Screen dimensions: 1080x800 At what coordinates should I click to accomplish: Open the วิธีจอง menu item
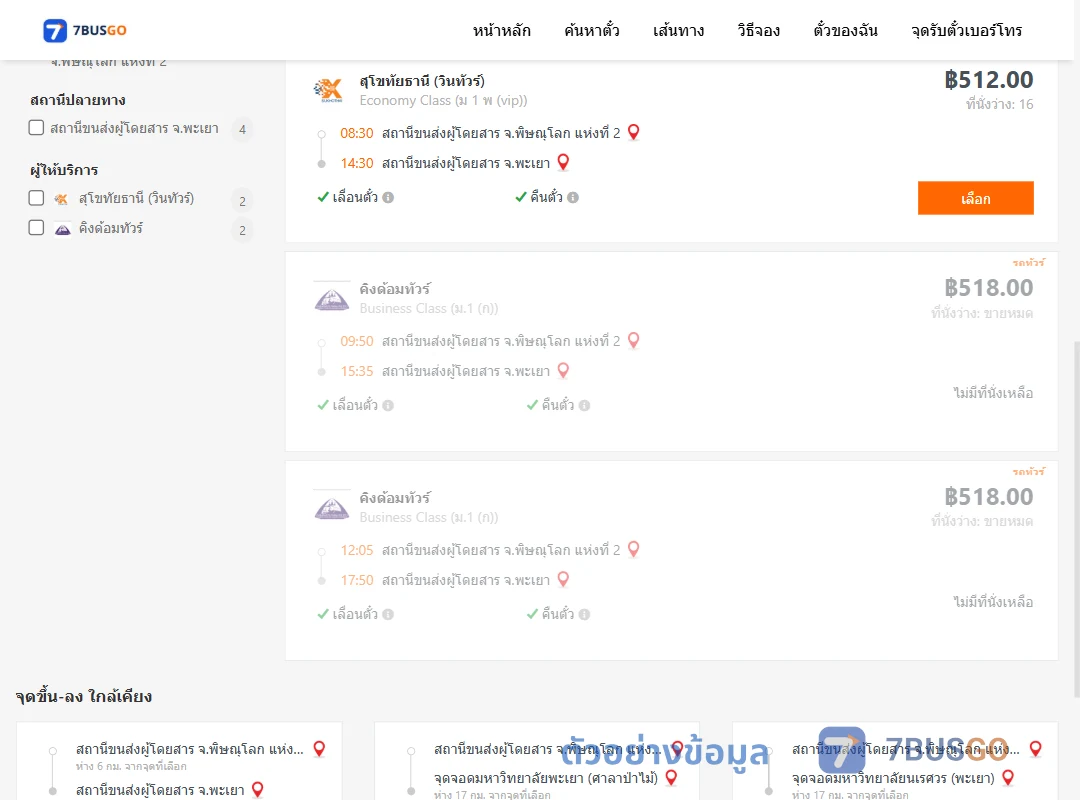[x=758, y=30]
